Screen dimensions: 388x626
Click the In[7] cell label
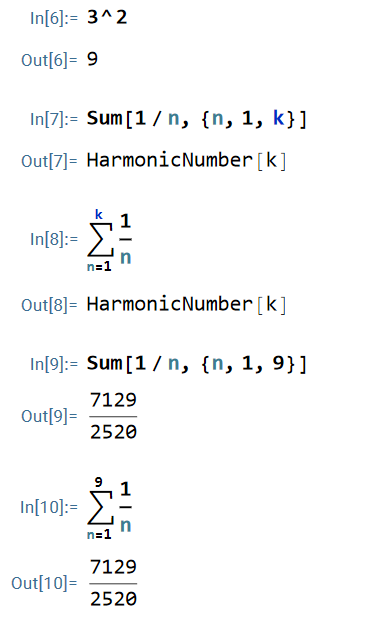tap(54, 119)
